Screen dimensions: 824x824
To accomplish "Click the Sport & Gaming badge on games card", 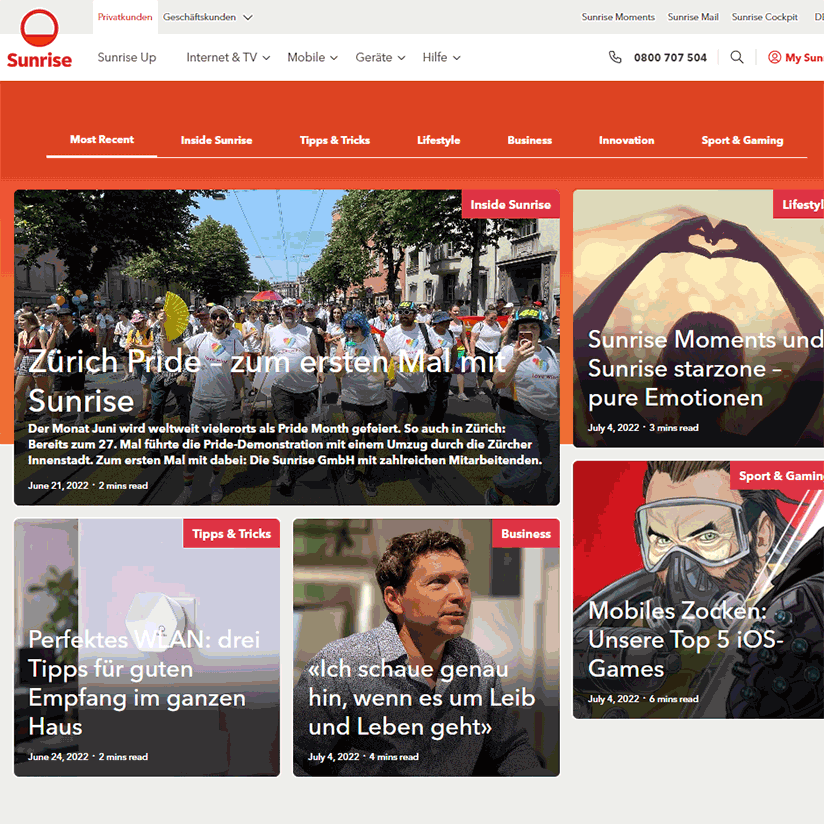I will 777,476.
